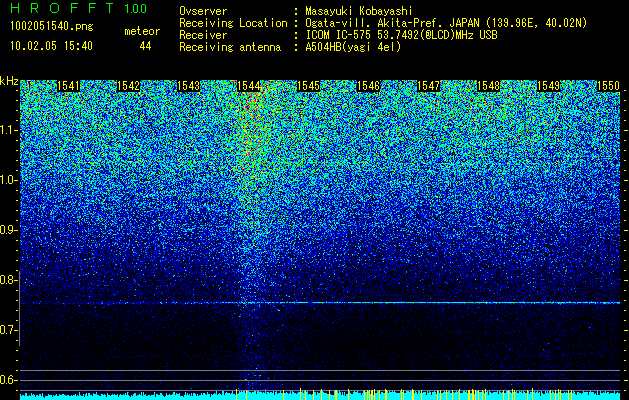The image size is (629, 400).
Task: Click the A504HB(yagi 4el) antenna text
Action: (353, 47)
